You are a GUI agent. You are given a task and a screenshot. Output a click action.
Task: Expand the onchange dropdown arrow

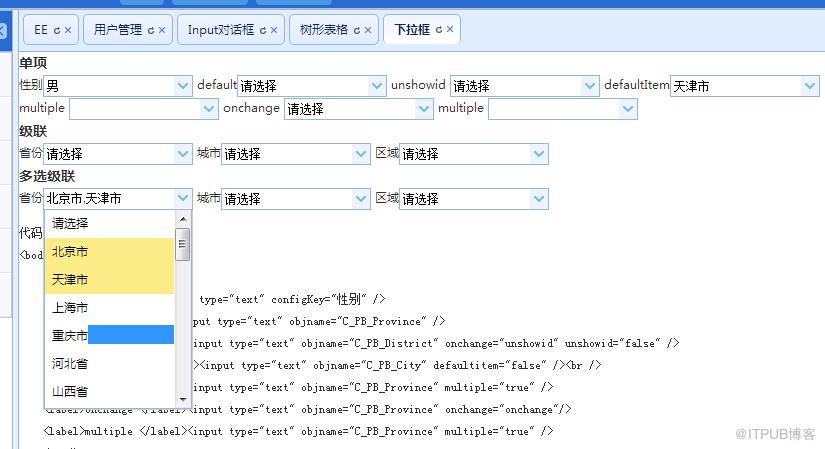pos(424,109)
